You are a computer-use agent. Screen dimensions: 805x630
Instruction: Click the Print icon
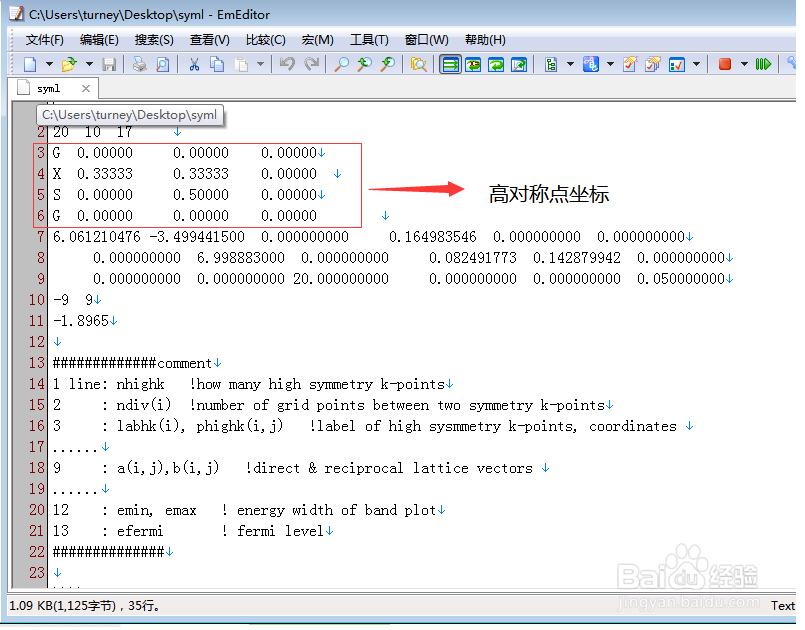click(x=139, y=64)
